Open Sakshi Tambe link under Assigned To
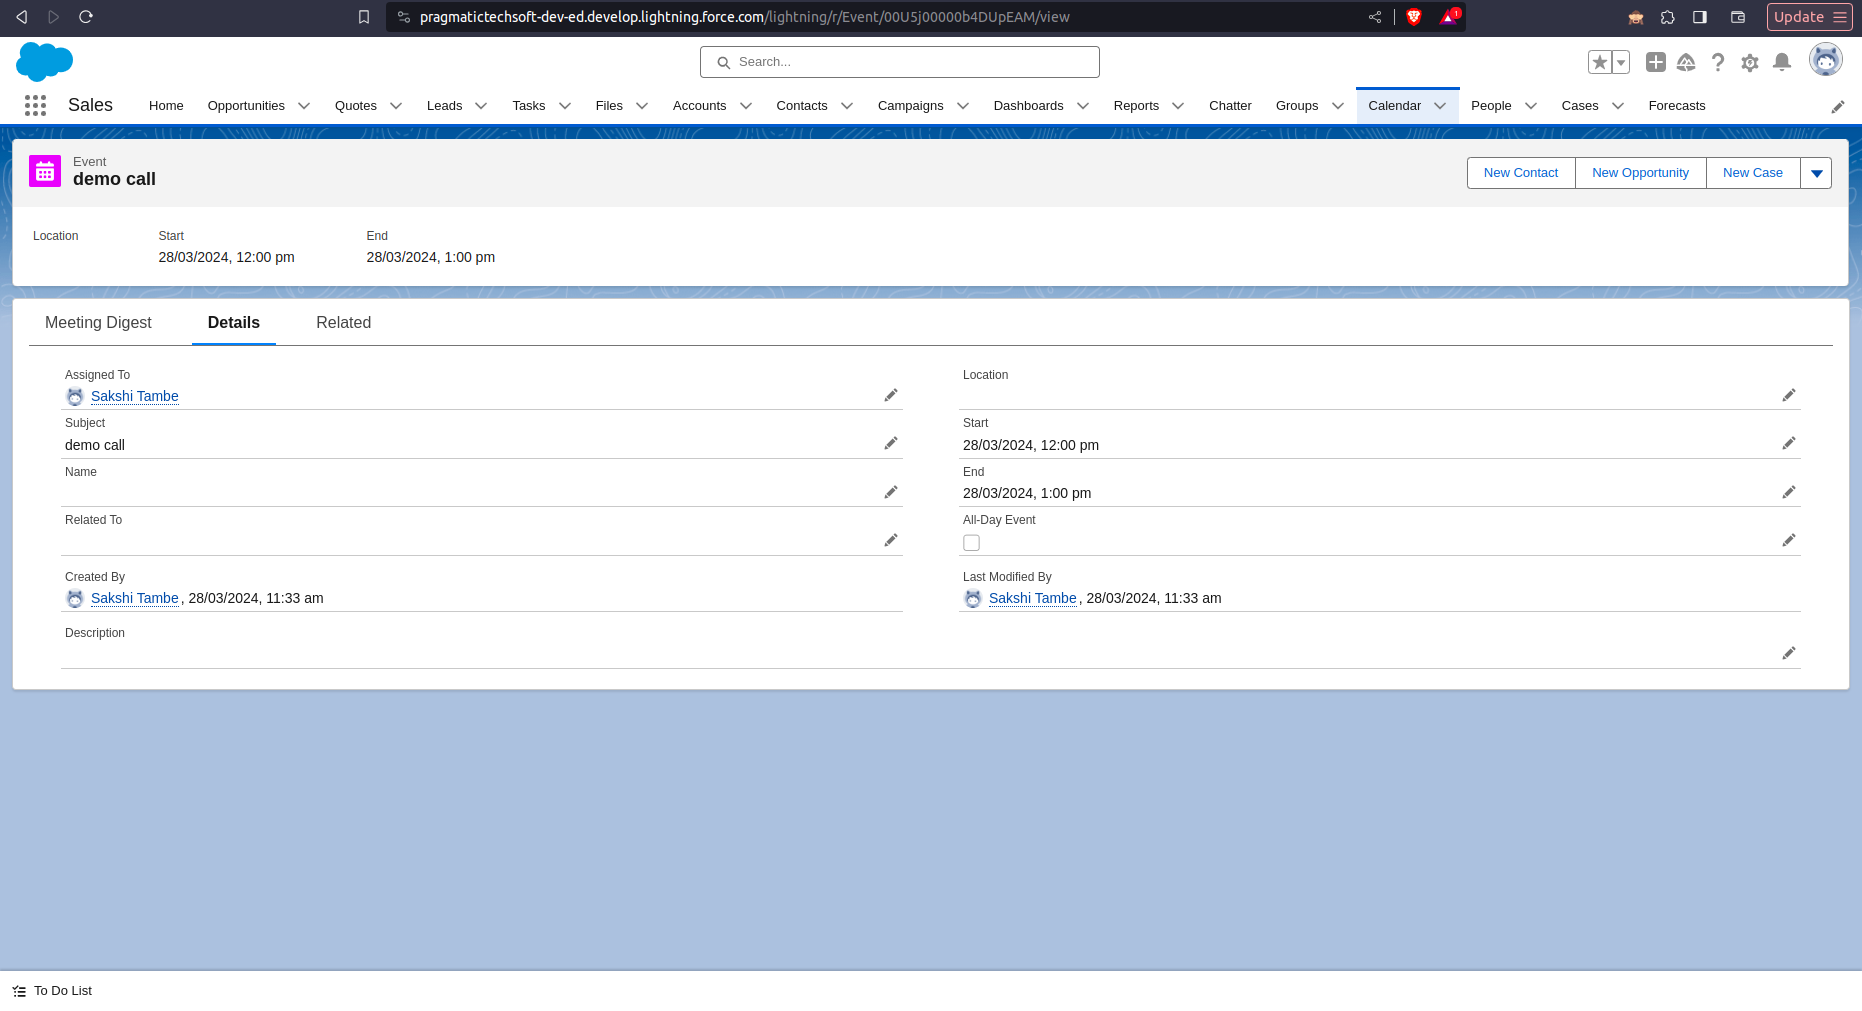Viewport: 1862px width, 1011px height. pyautogui.click(x=135, y=396)
